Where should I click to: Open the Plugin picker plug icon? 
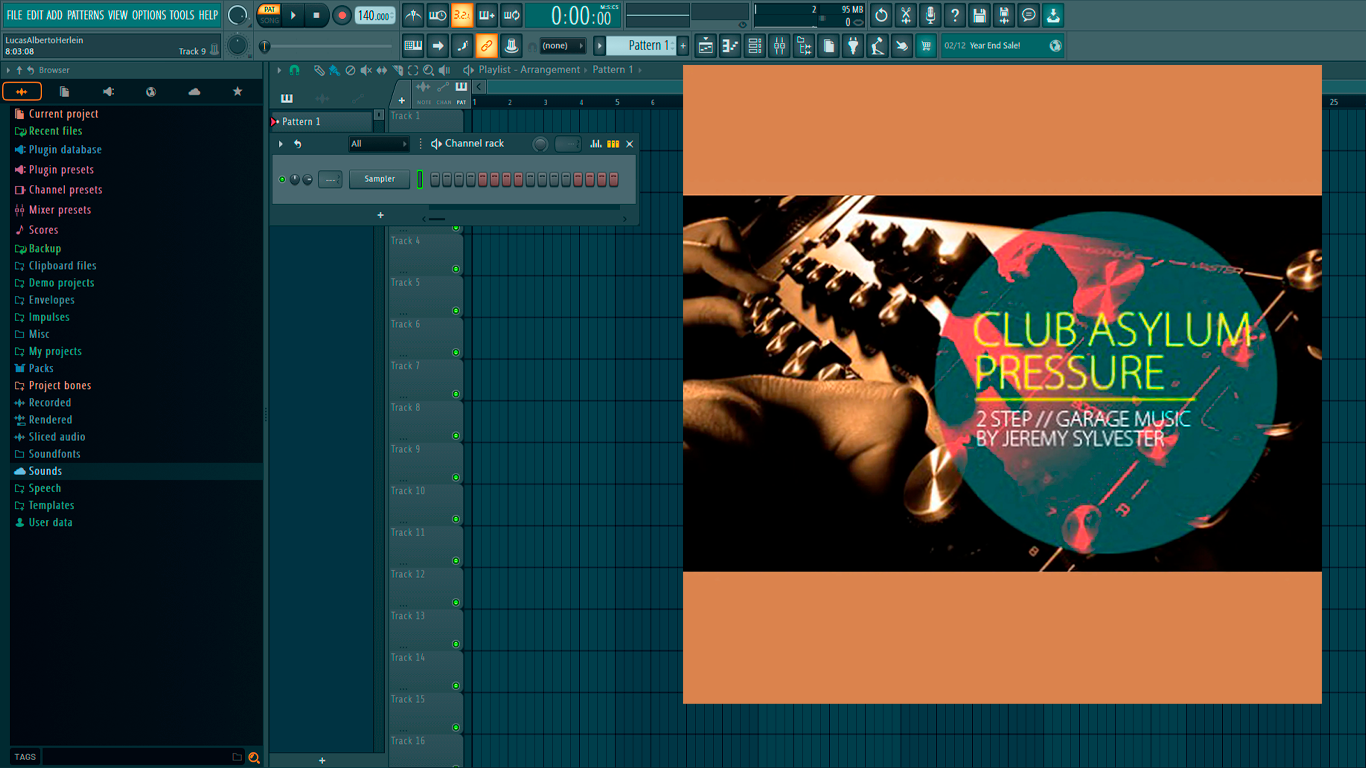coord(853,45)
